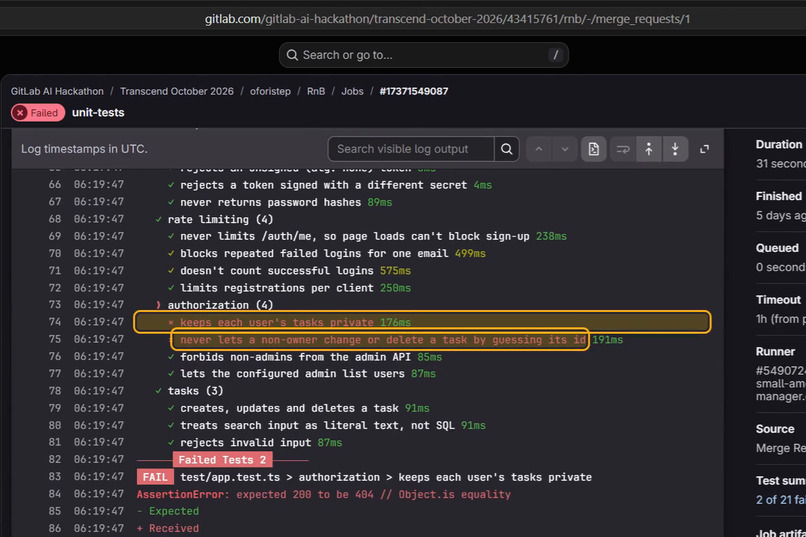The image size is (806, 537).
Task: Jump to top of log arrow
Action: point(649,149)
